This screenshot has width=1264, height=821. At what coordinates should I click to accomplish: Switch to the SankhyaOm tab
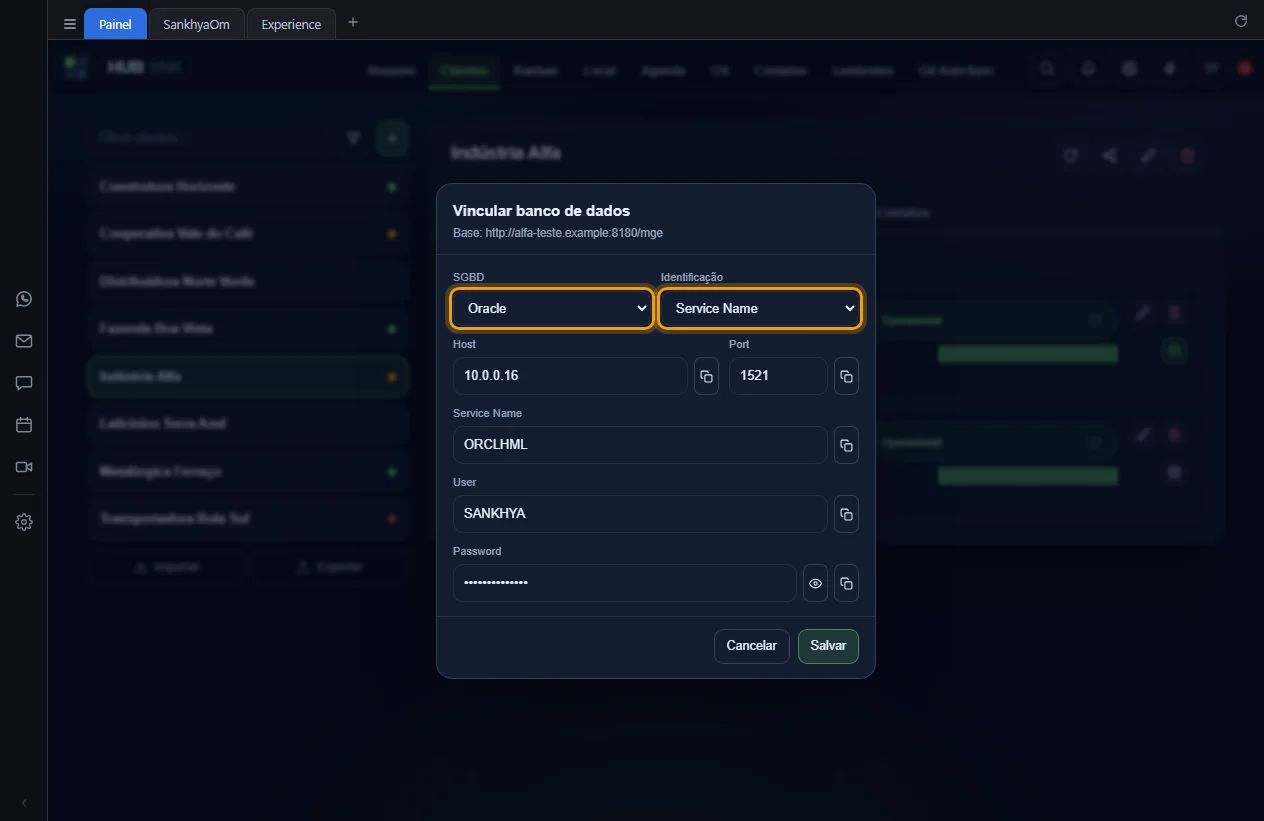(196, 24)
